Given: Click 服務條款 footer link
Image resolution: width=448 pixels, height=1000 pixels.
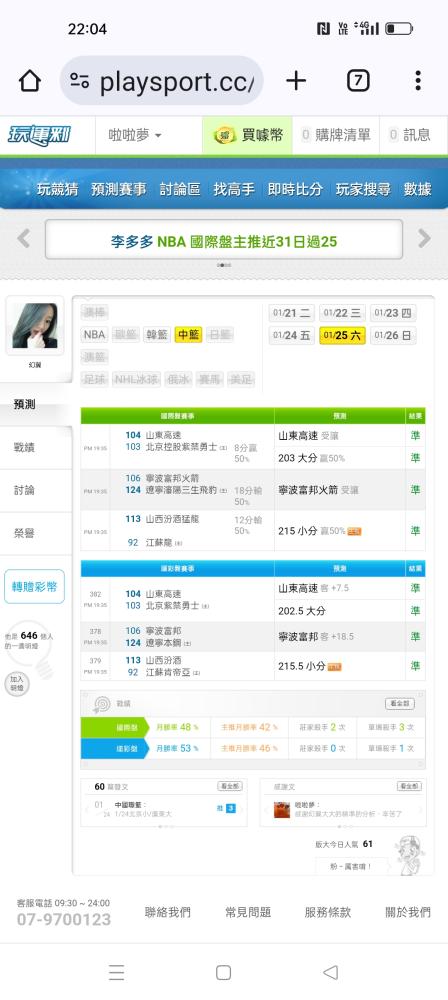Looking at the screenshot, I should pyautogui.click(x=327, y=912).
